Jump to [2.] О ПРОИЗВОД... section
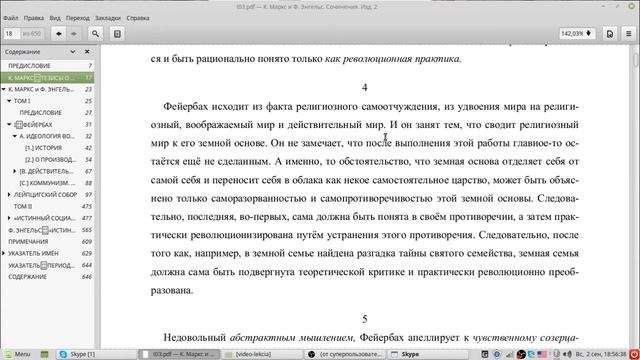This screenshot has height=360, width=640. [47, 160]
